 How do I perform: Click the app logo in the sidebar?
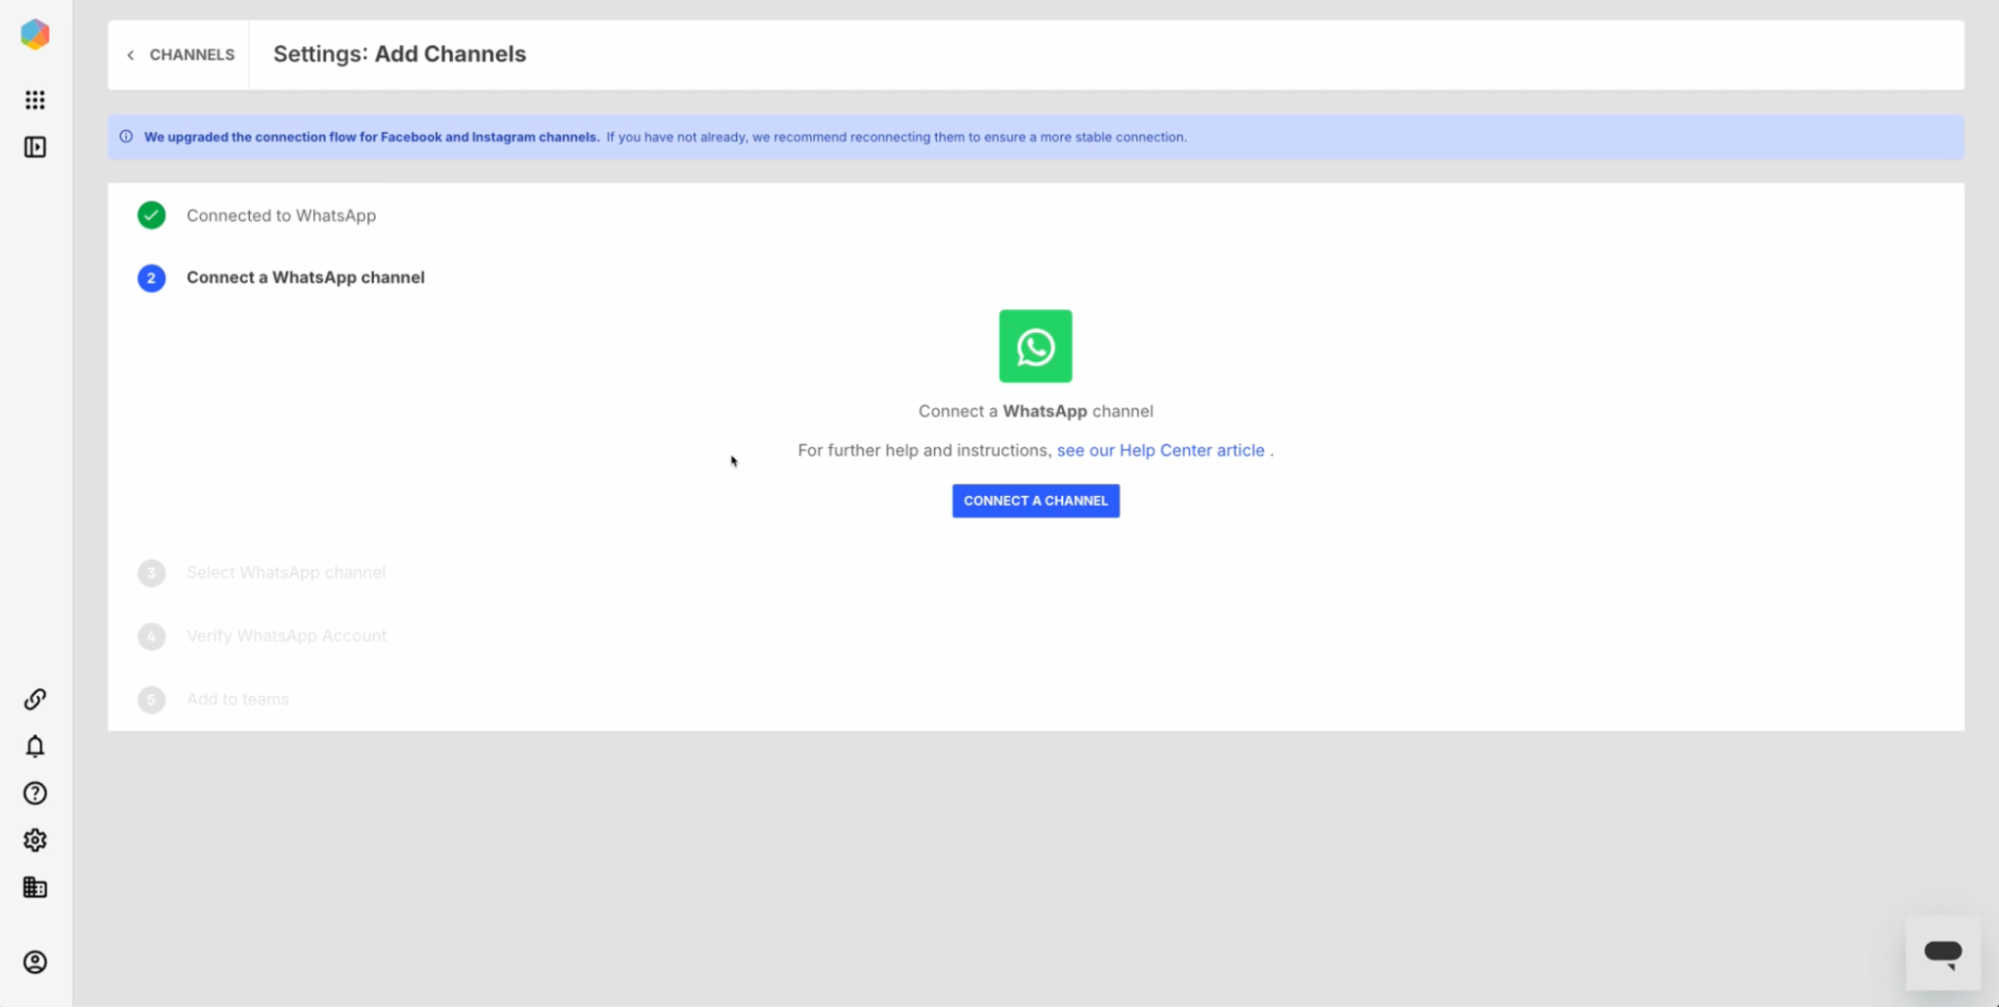[x=35, y=35]
